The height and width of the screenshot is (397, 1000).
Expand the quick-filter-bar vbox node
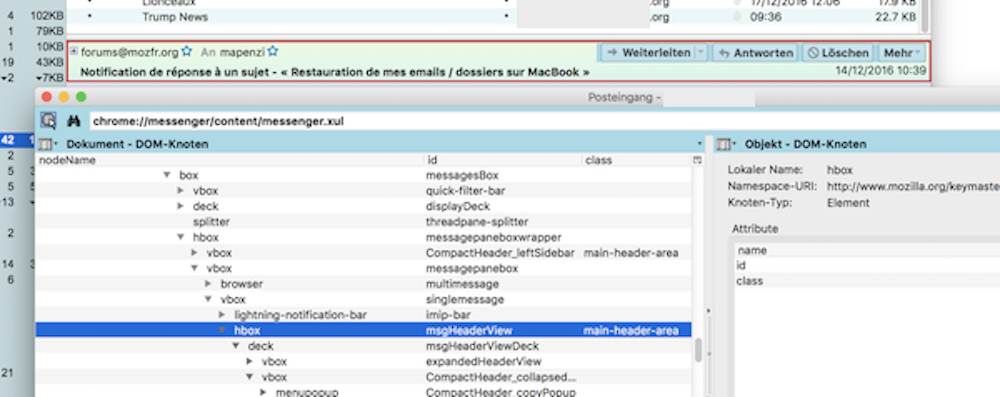(x=180, y=190)
